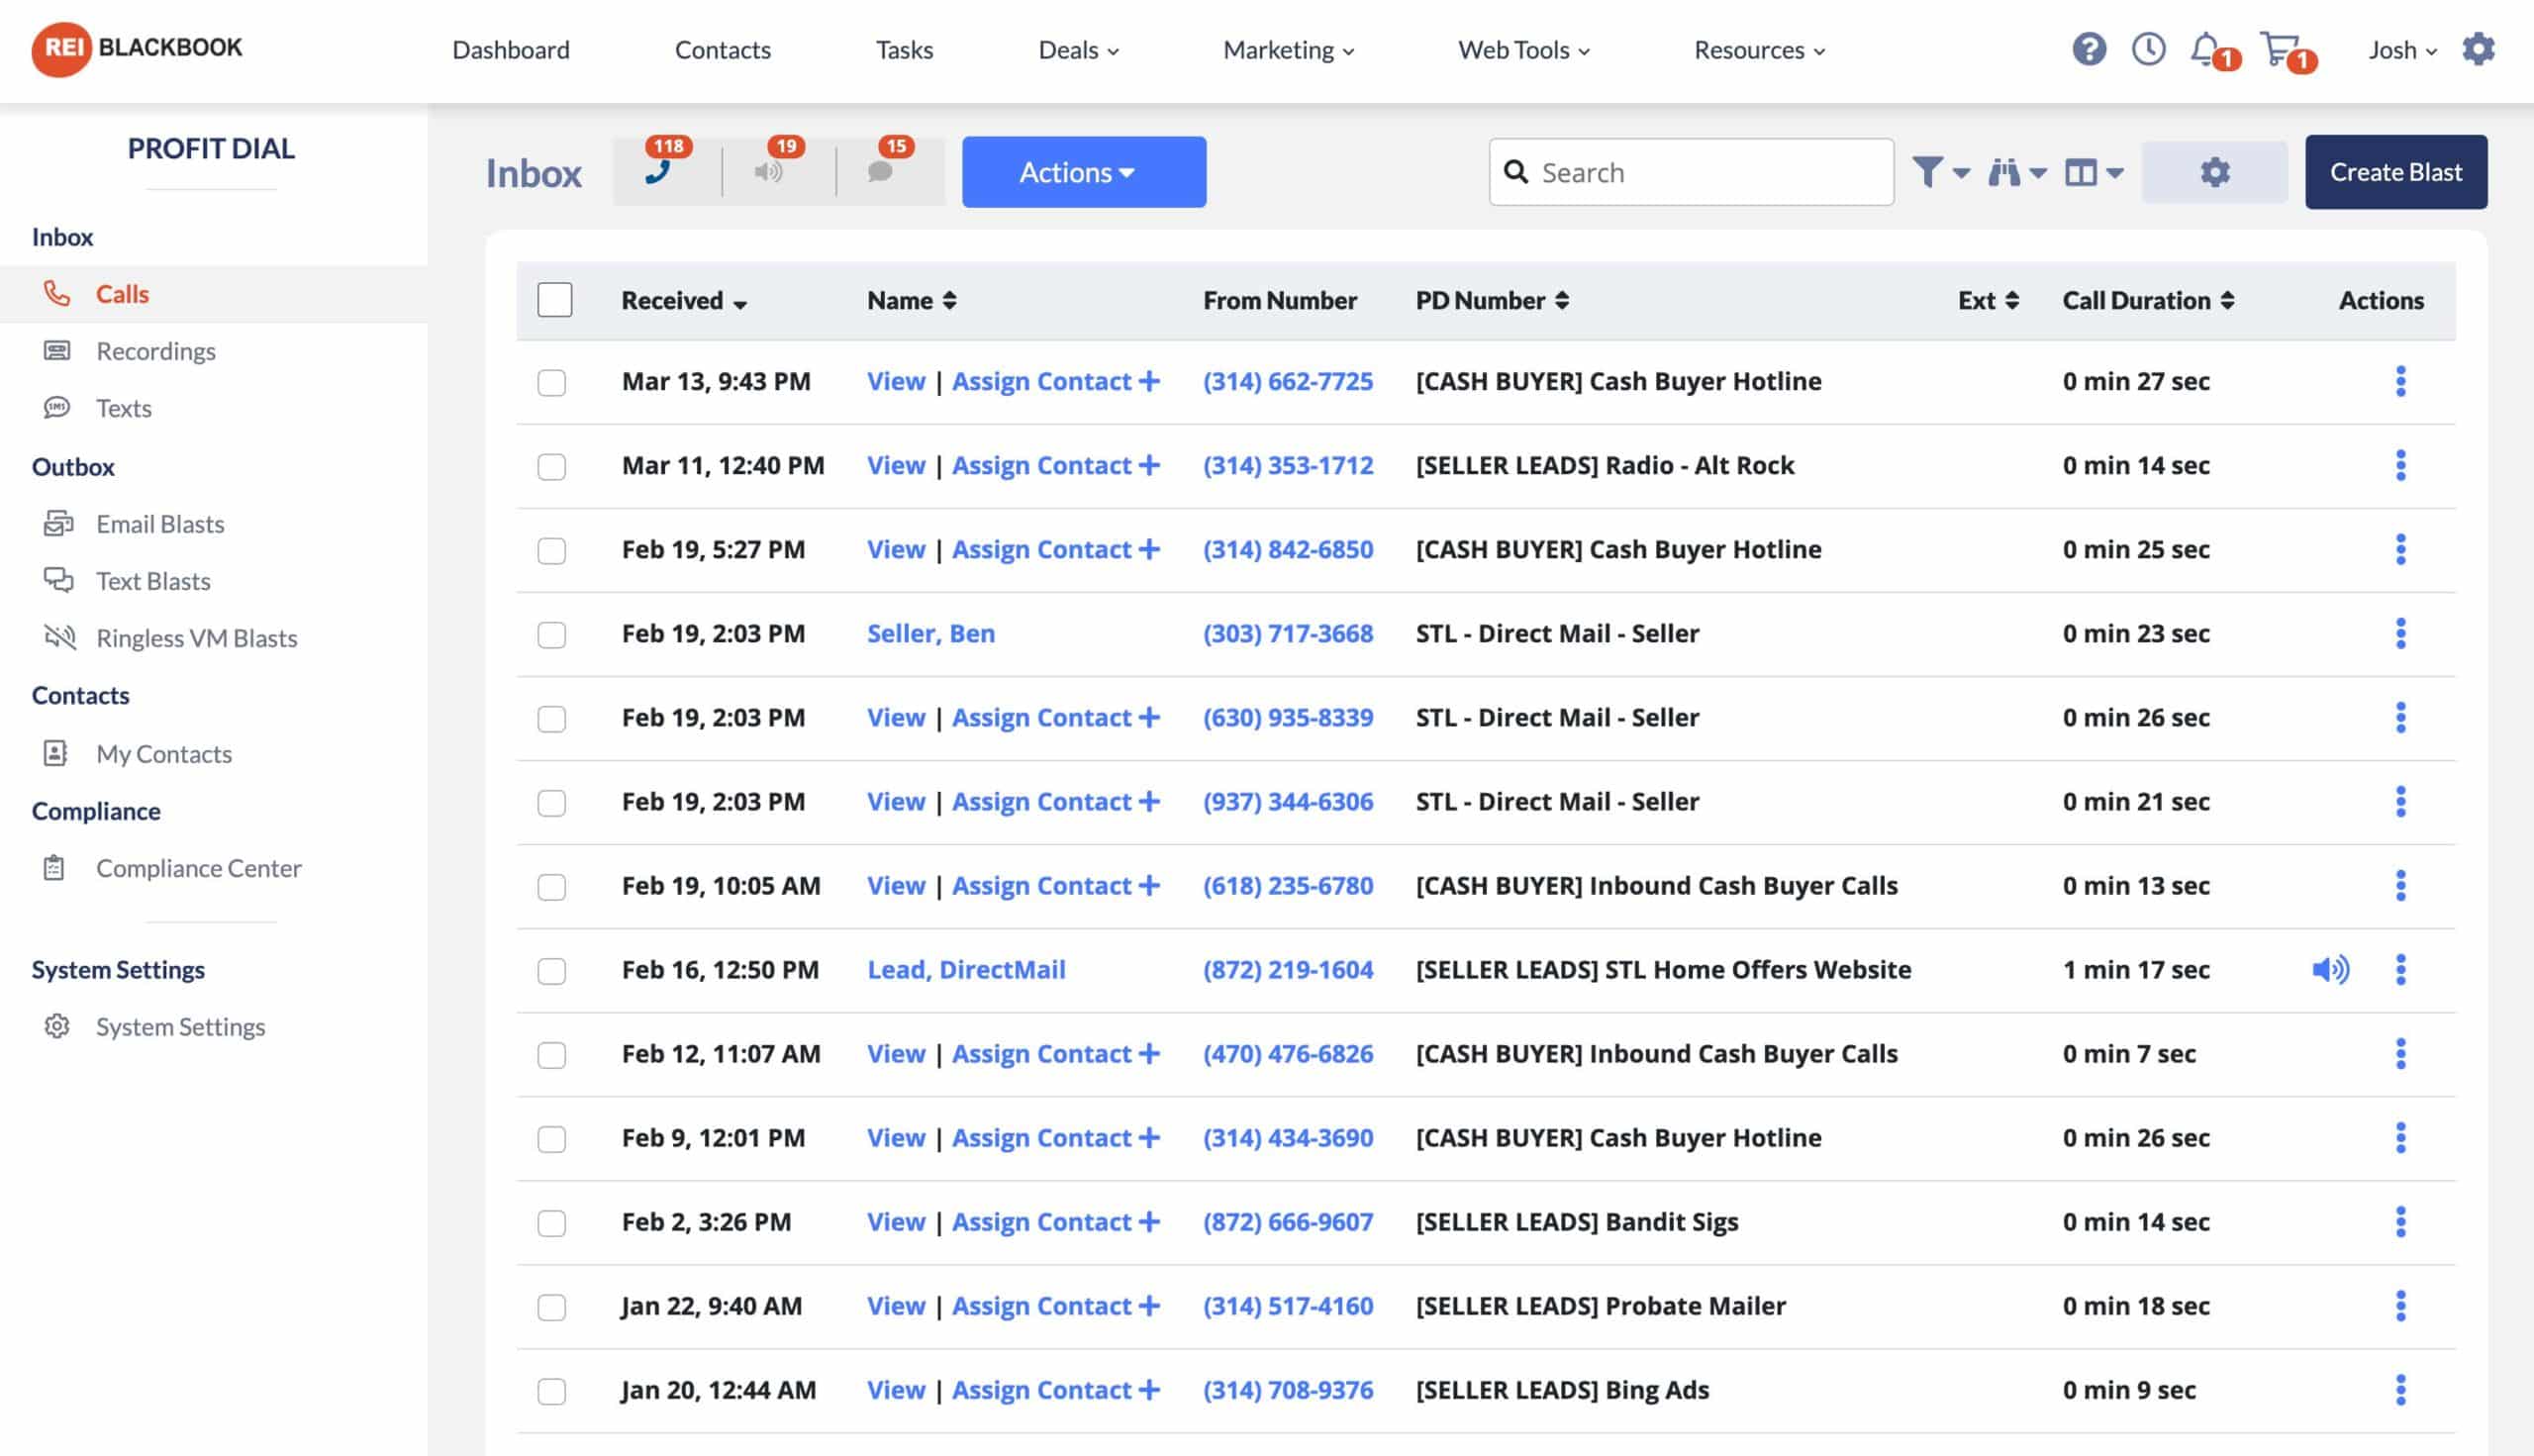Check the Seller, Ben row checkbox
2534x1456 pixels.
(x=552, y=634)
